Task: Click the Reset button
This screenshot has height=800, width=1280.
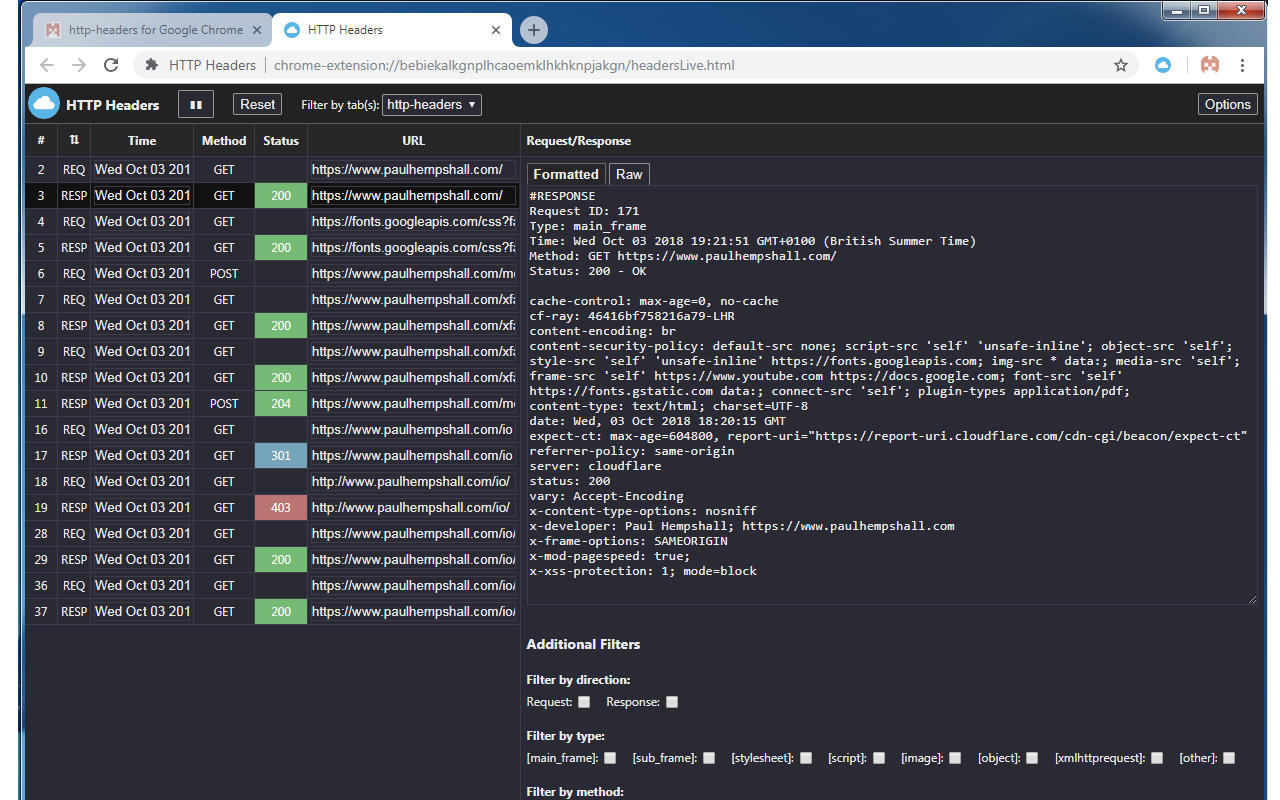Action: tap(257, 104)
